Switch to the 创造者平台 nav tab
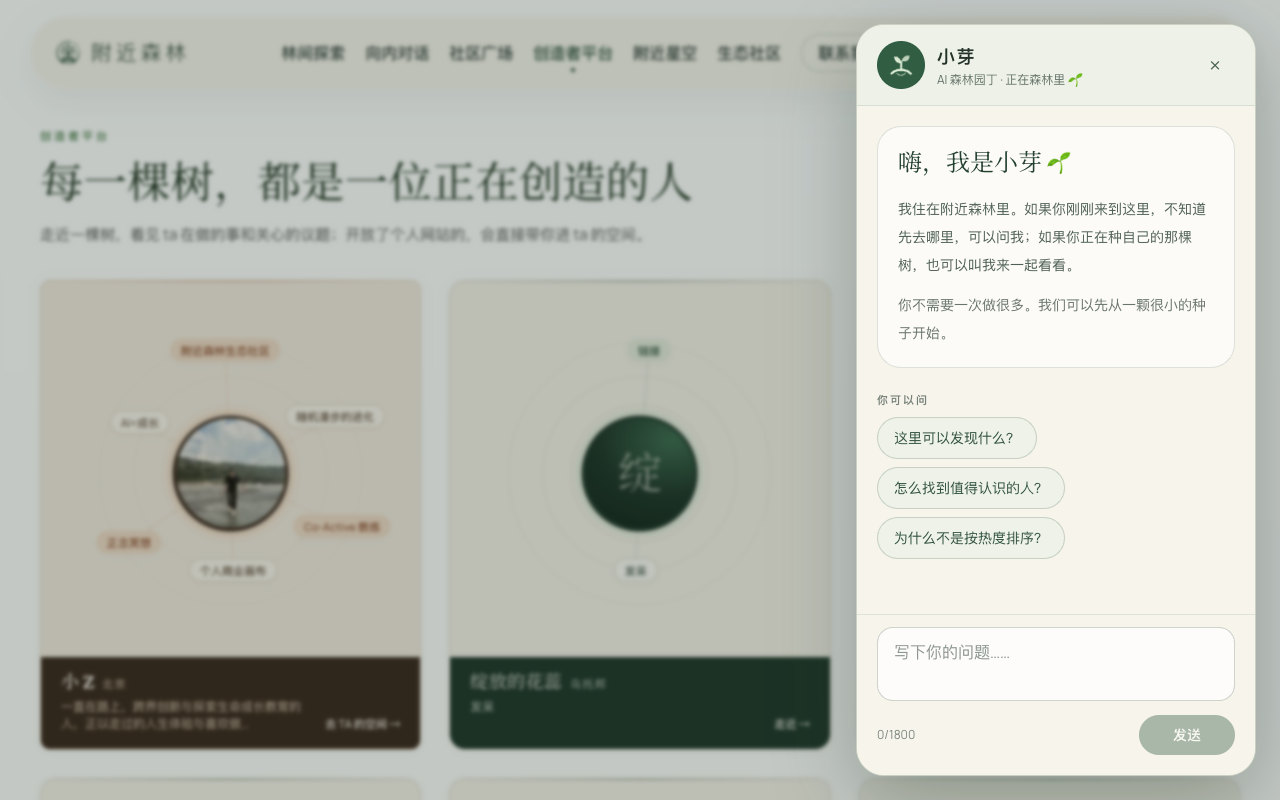Screen dimensions: 1280x800 [573, 53]
